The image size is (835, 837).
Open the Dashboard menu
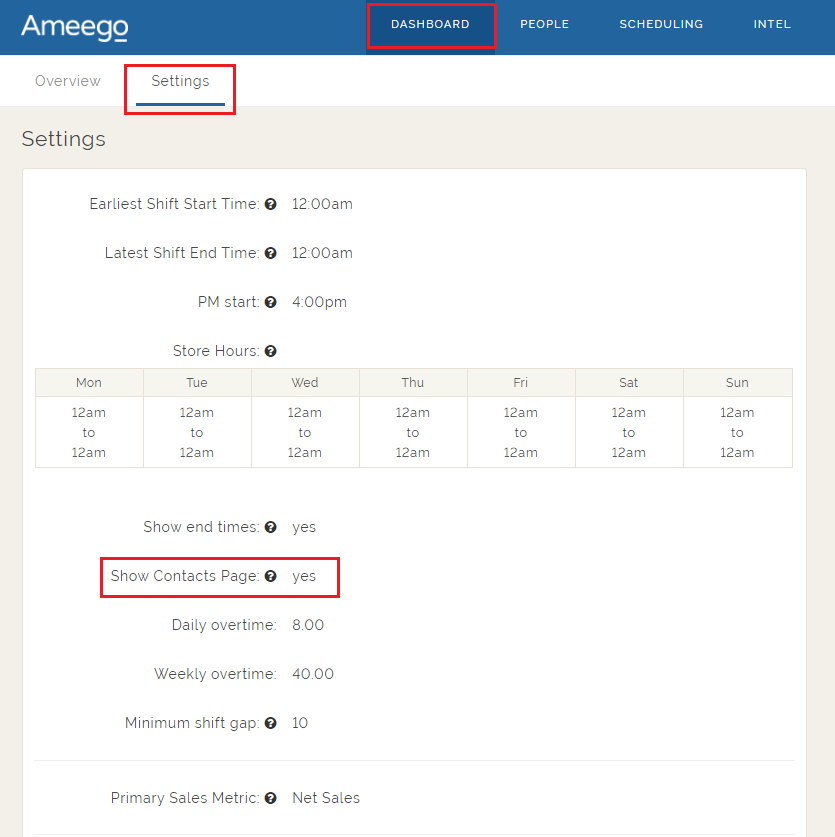click(x=430, y=25)
